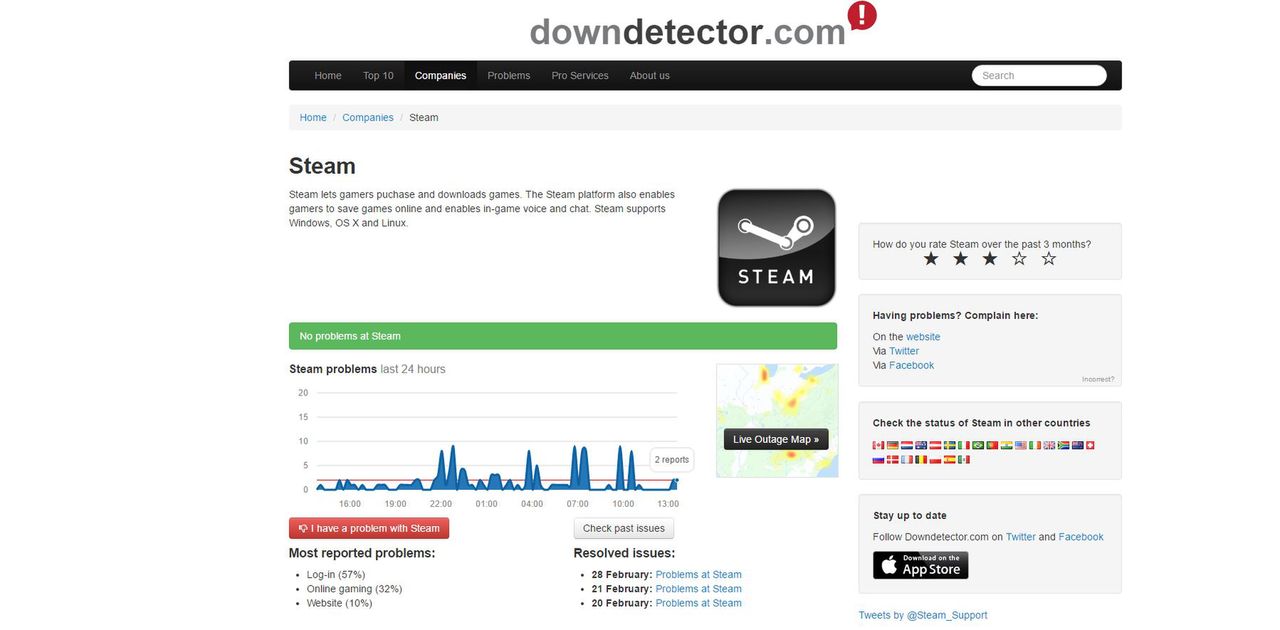The height and width of the screenshot is (630, 1280).
Task: Select the Denmark flag
Action: coord(893,460)
